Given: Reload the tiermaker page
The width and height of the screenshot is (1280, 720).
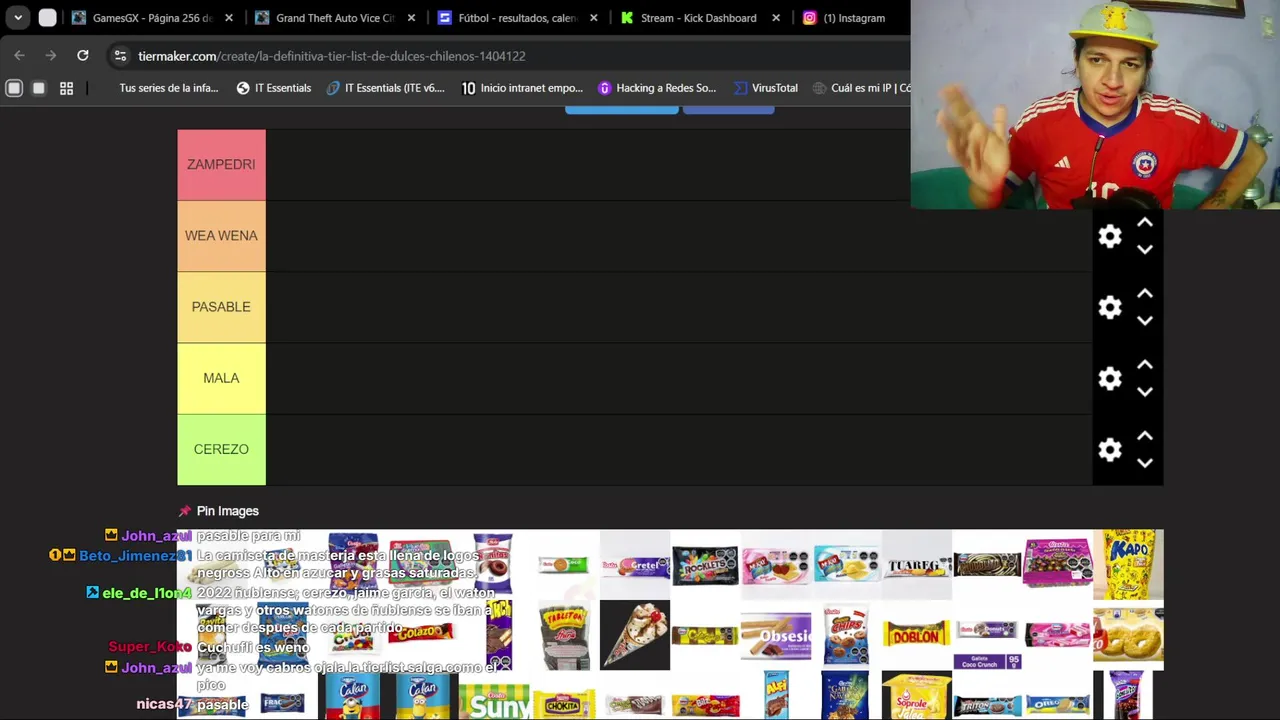Looking at the screenshot, I should (x=83, y=56).
